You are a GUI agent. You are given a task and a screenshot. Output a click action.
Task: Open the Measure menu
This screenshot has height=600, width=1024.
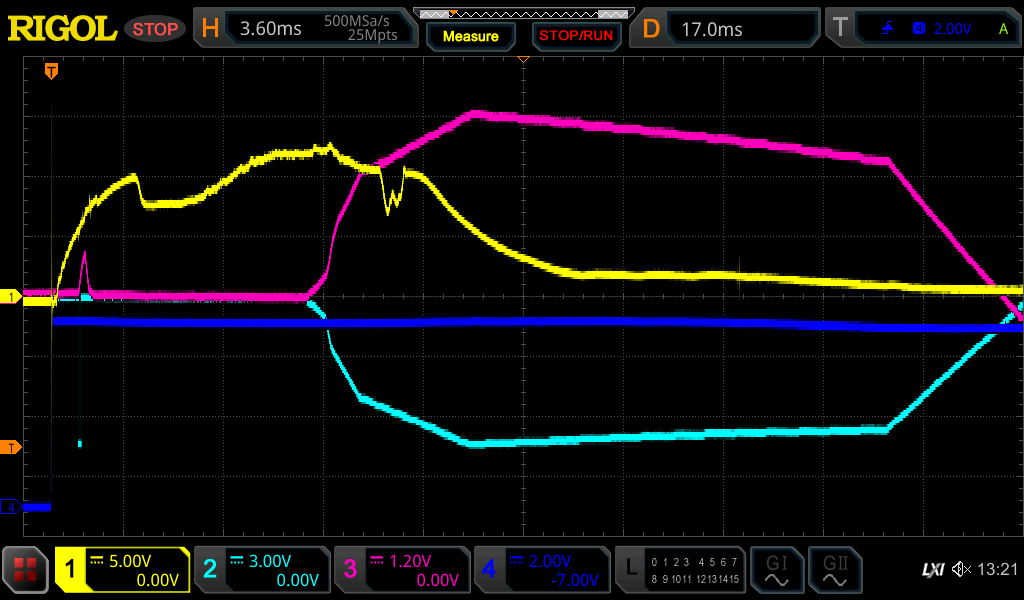470,36
